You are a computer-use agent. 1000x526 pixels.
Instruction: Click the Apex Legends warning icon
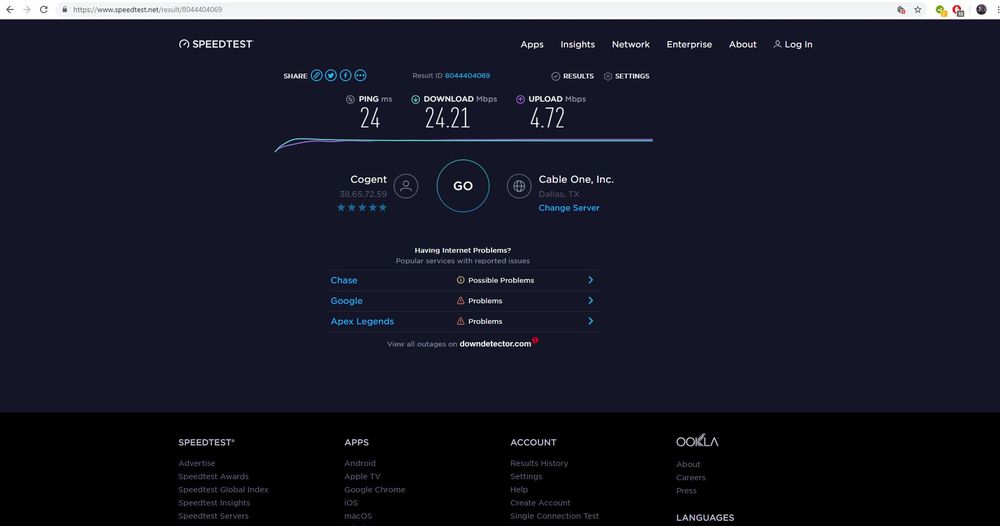[460, 321]
